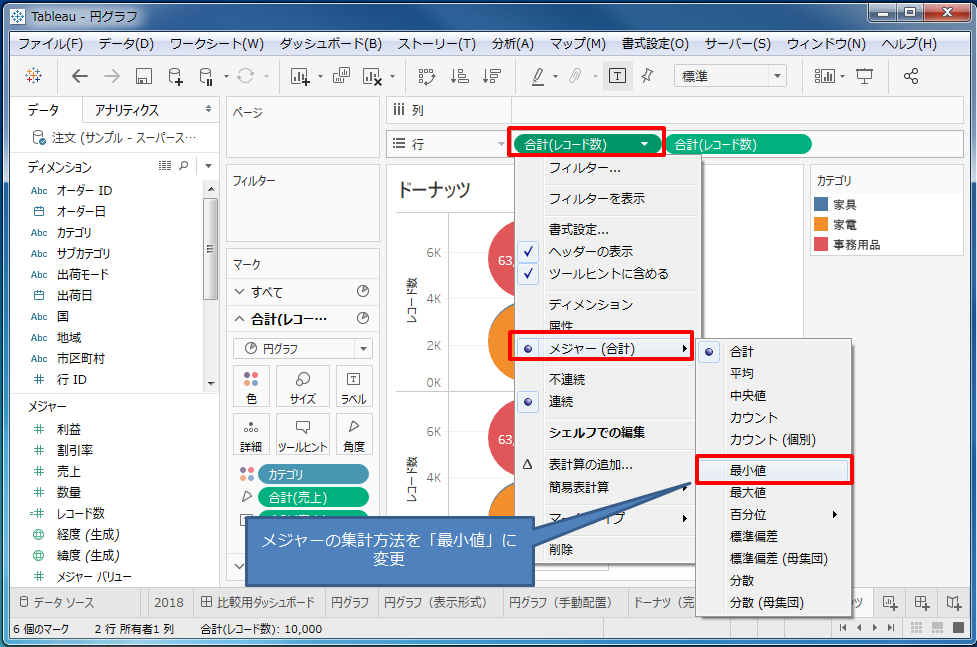This screenshot has height=647, width=977.
Task: Click the share workbook icon
Action: point(911,75)
